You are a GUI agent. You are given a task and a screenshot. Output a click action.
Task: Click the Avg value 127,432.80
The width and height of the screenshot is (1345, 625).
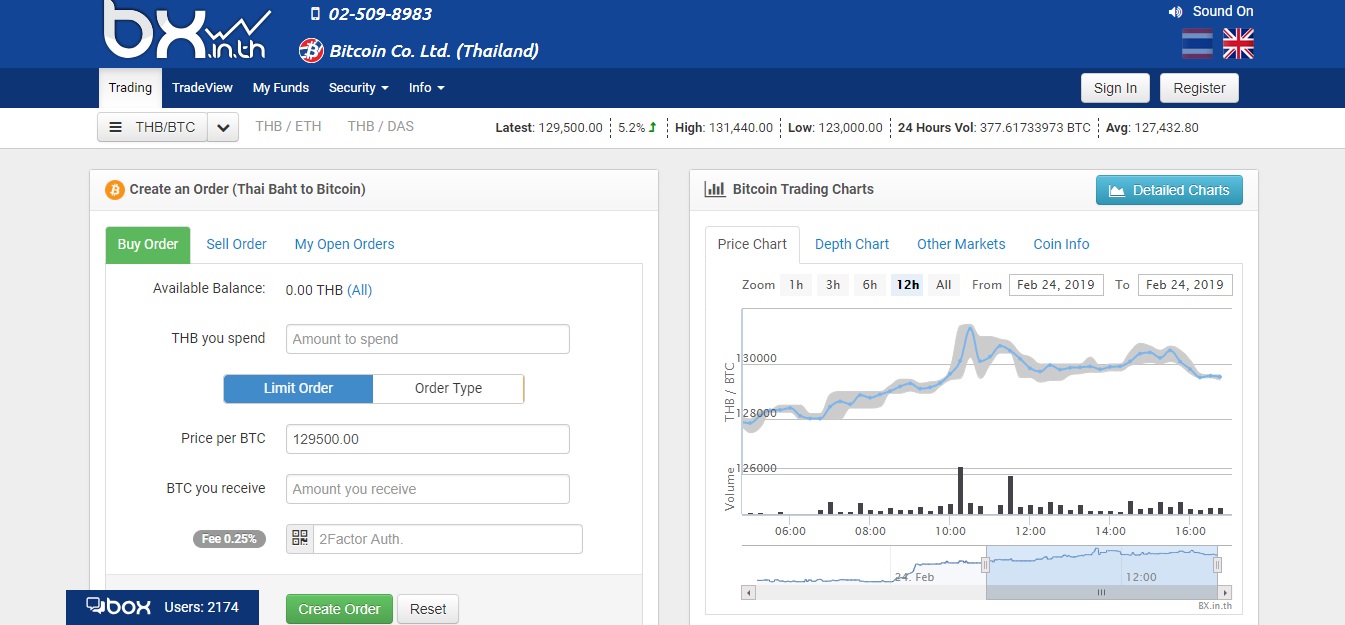[1165, 128]
